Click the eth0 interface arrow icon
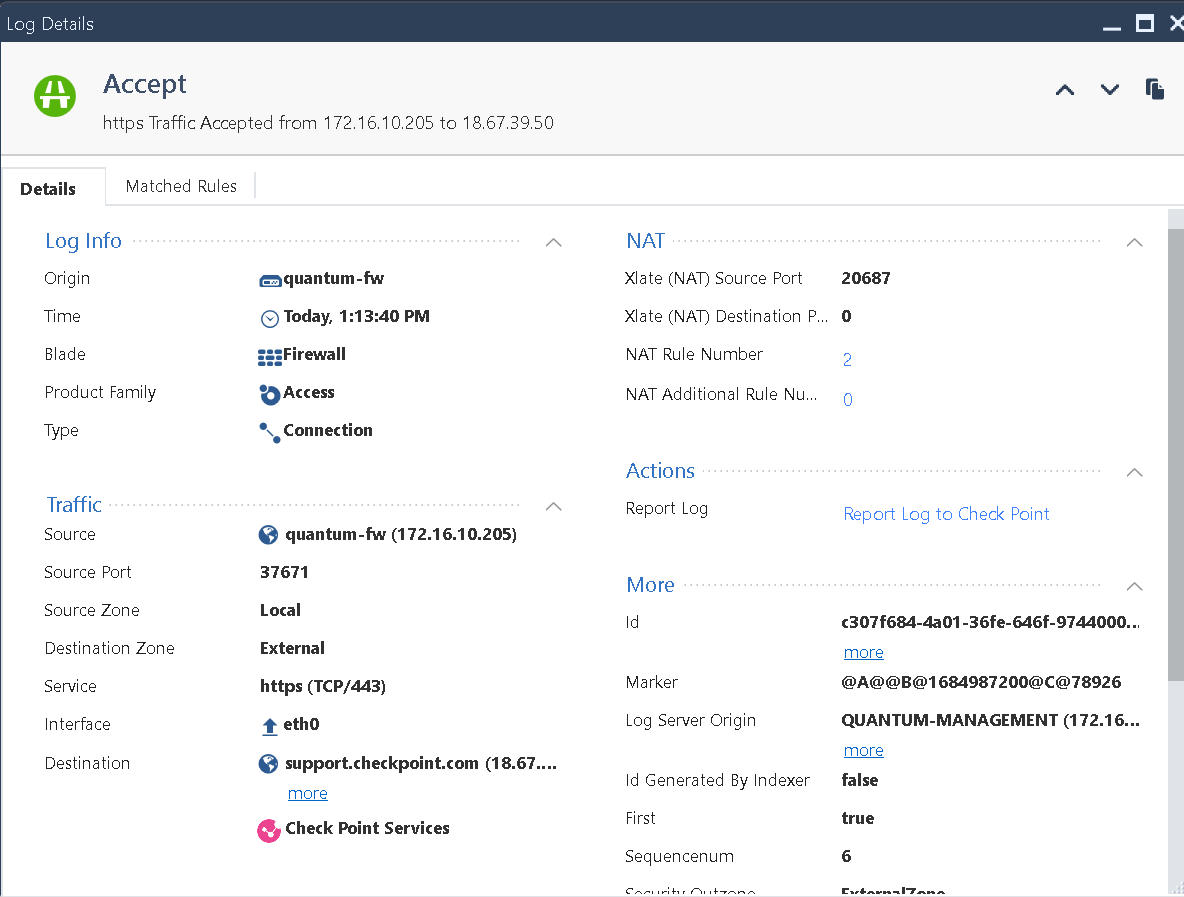The width and height of the screenshot is (1184, 897). click(x=268, y=724)
